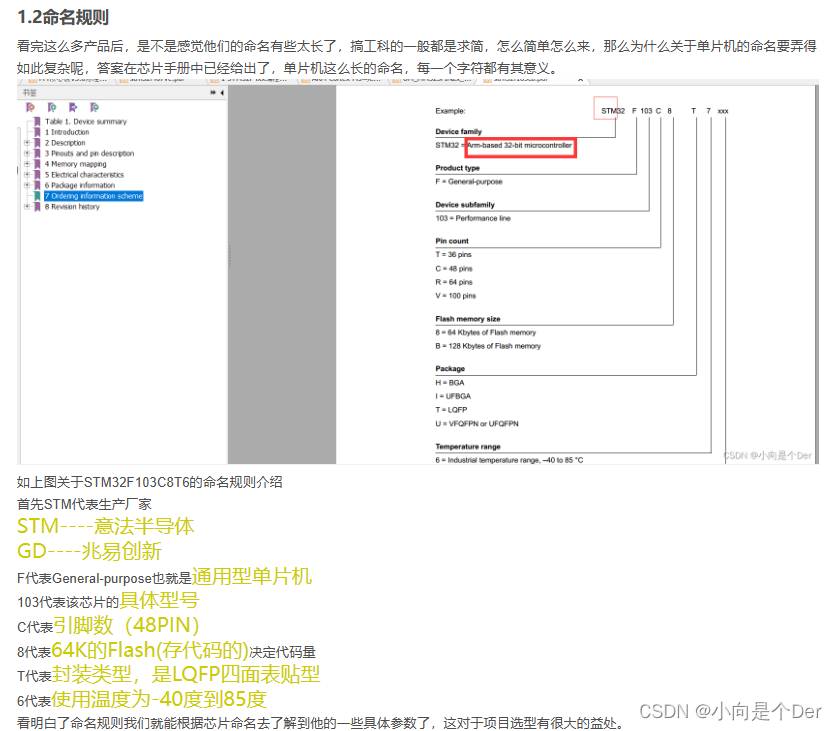Viewport: 837px width, 731px height.
Task: Click the green add-bookmark icon in bookmarks toolbar
Action: [52, 108]
